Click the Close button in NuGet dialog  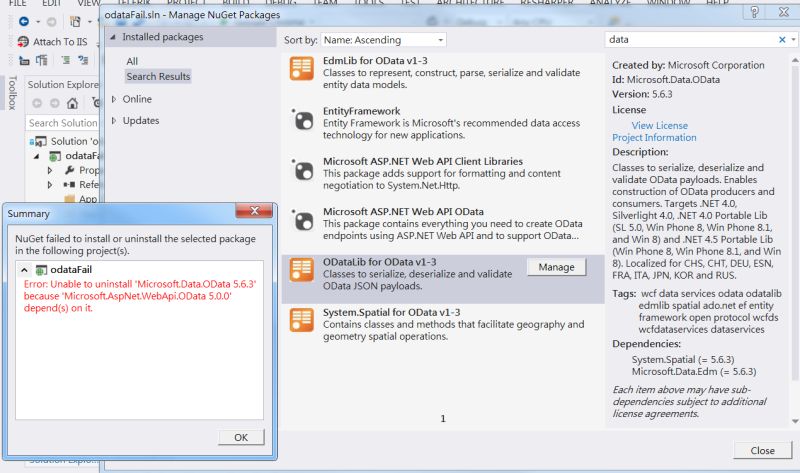click(x=762, y=451)
